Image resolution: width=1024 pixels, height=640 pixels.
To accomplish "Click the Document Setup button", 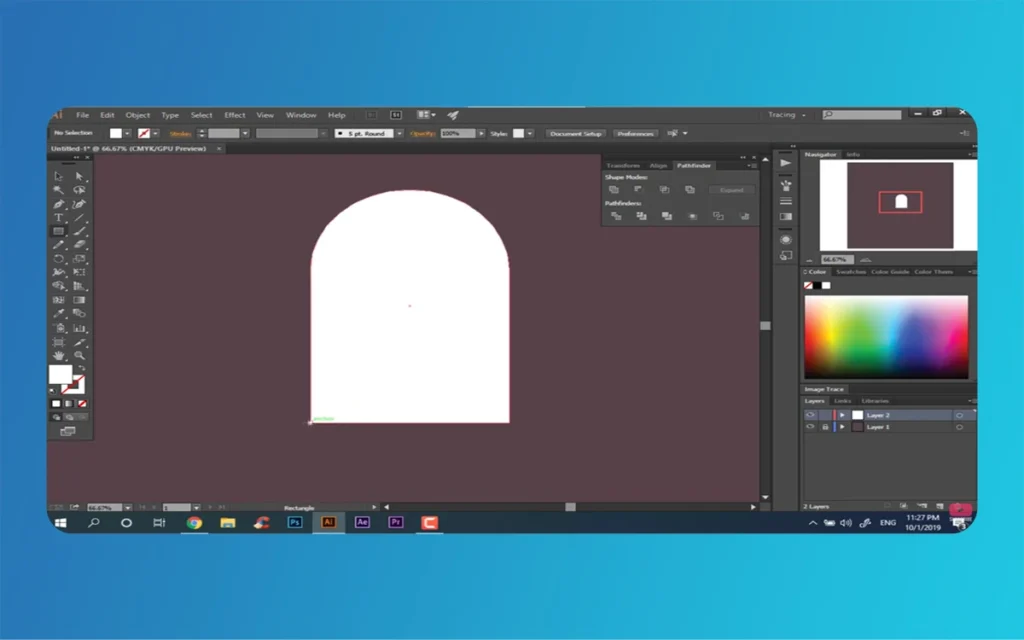I will pos(576,133).
